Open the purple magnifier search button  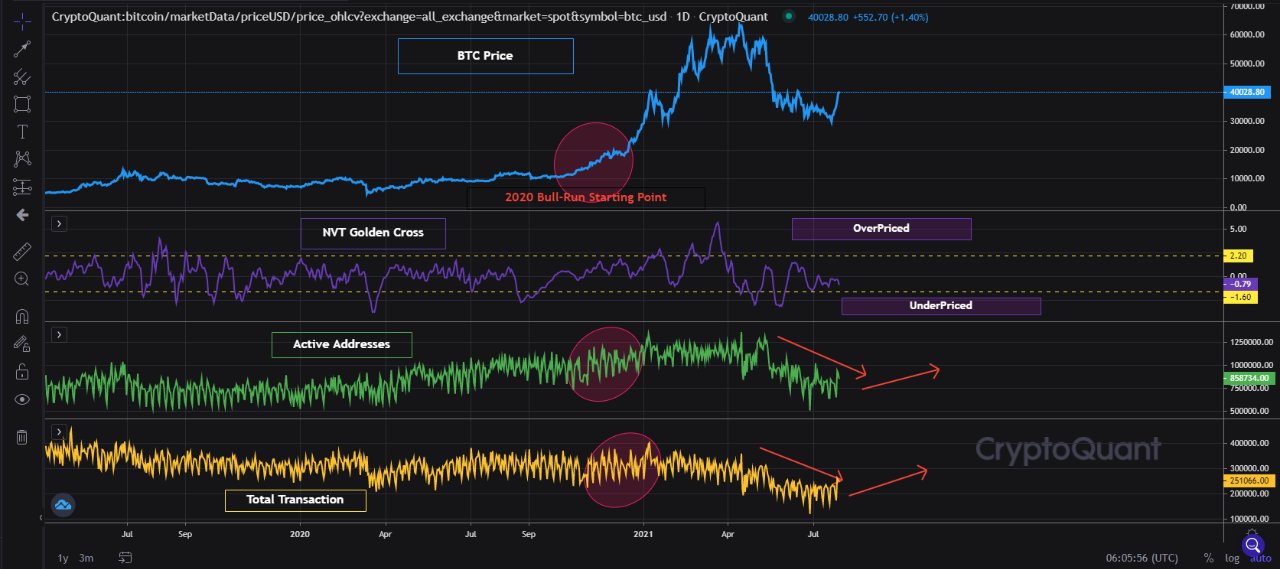(x=1252, y=544)
